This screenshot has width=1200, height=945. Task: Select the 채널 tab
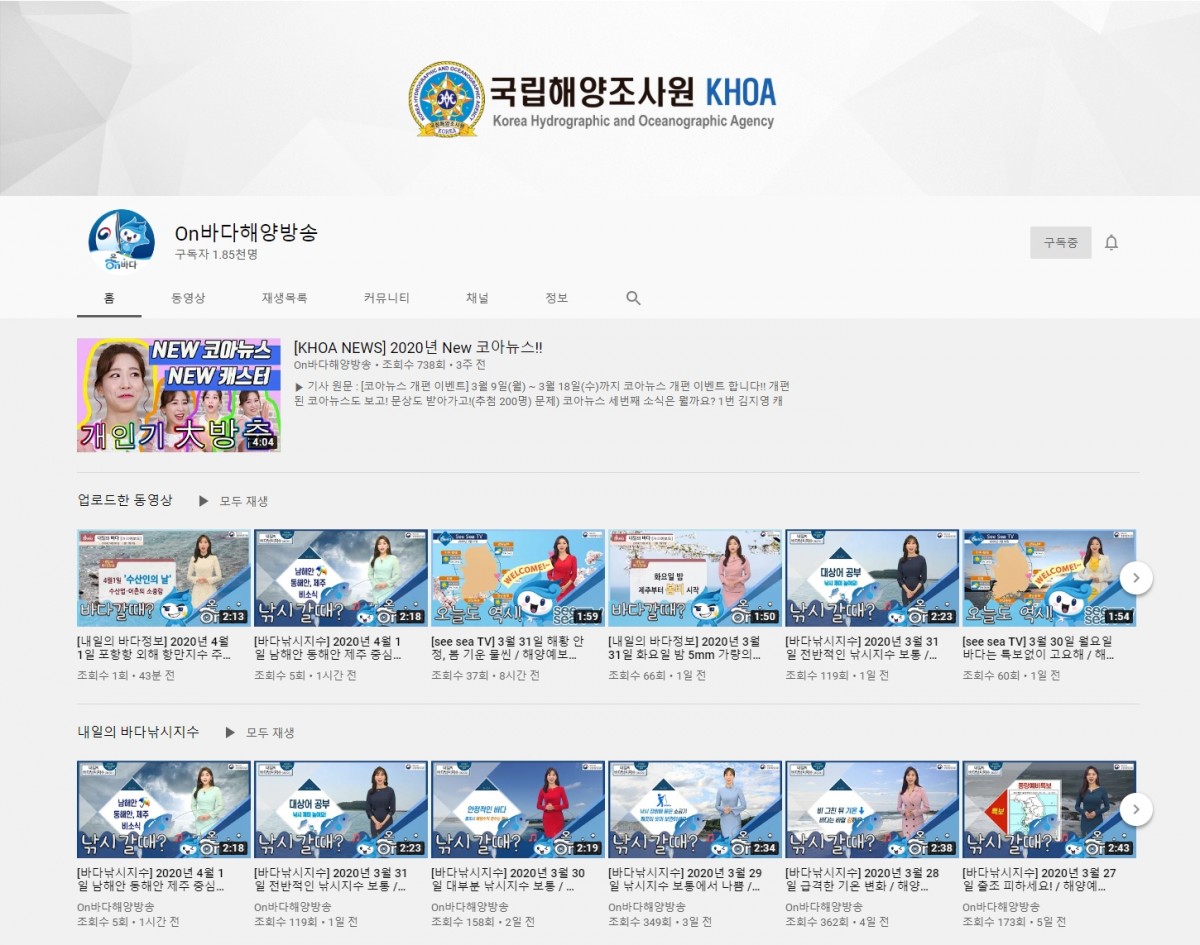click(x=477, y=298)
